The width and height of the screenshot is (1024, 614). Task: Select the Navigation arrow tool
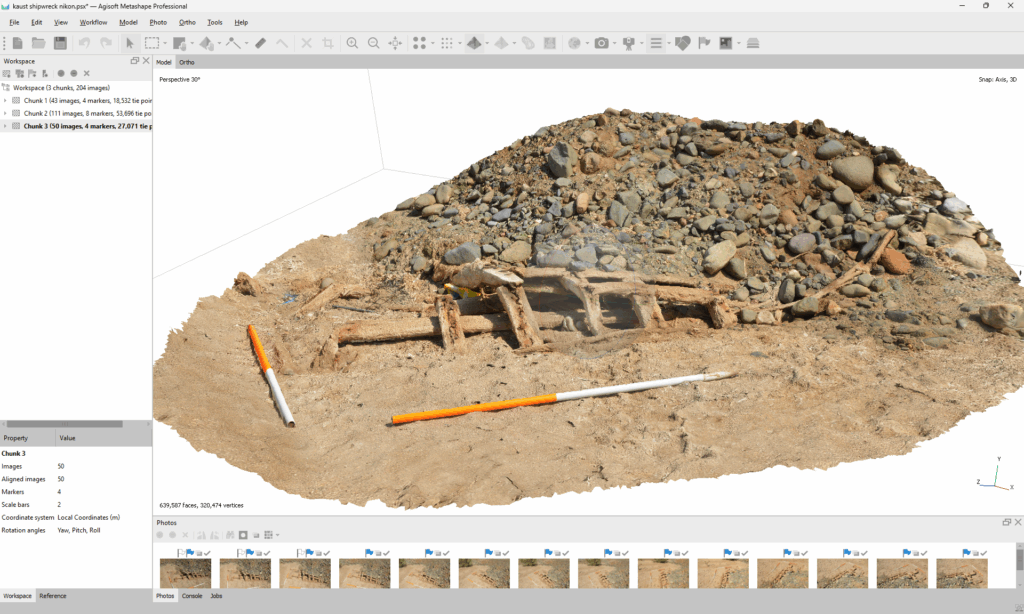click(129, 43)
